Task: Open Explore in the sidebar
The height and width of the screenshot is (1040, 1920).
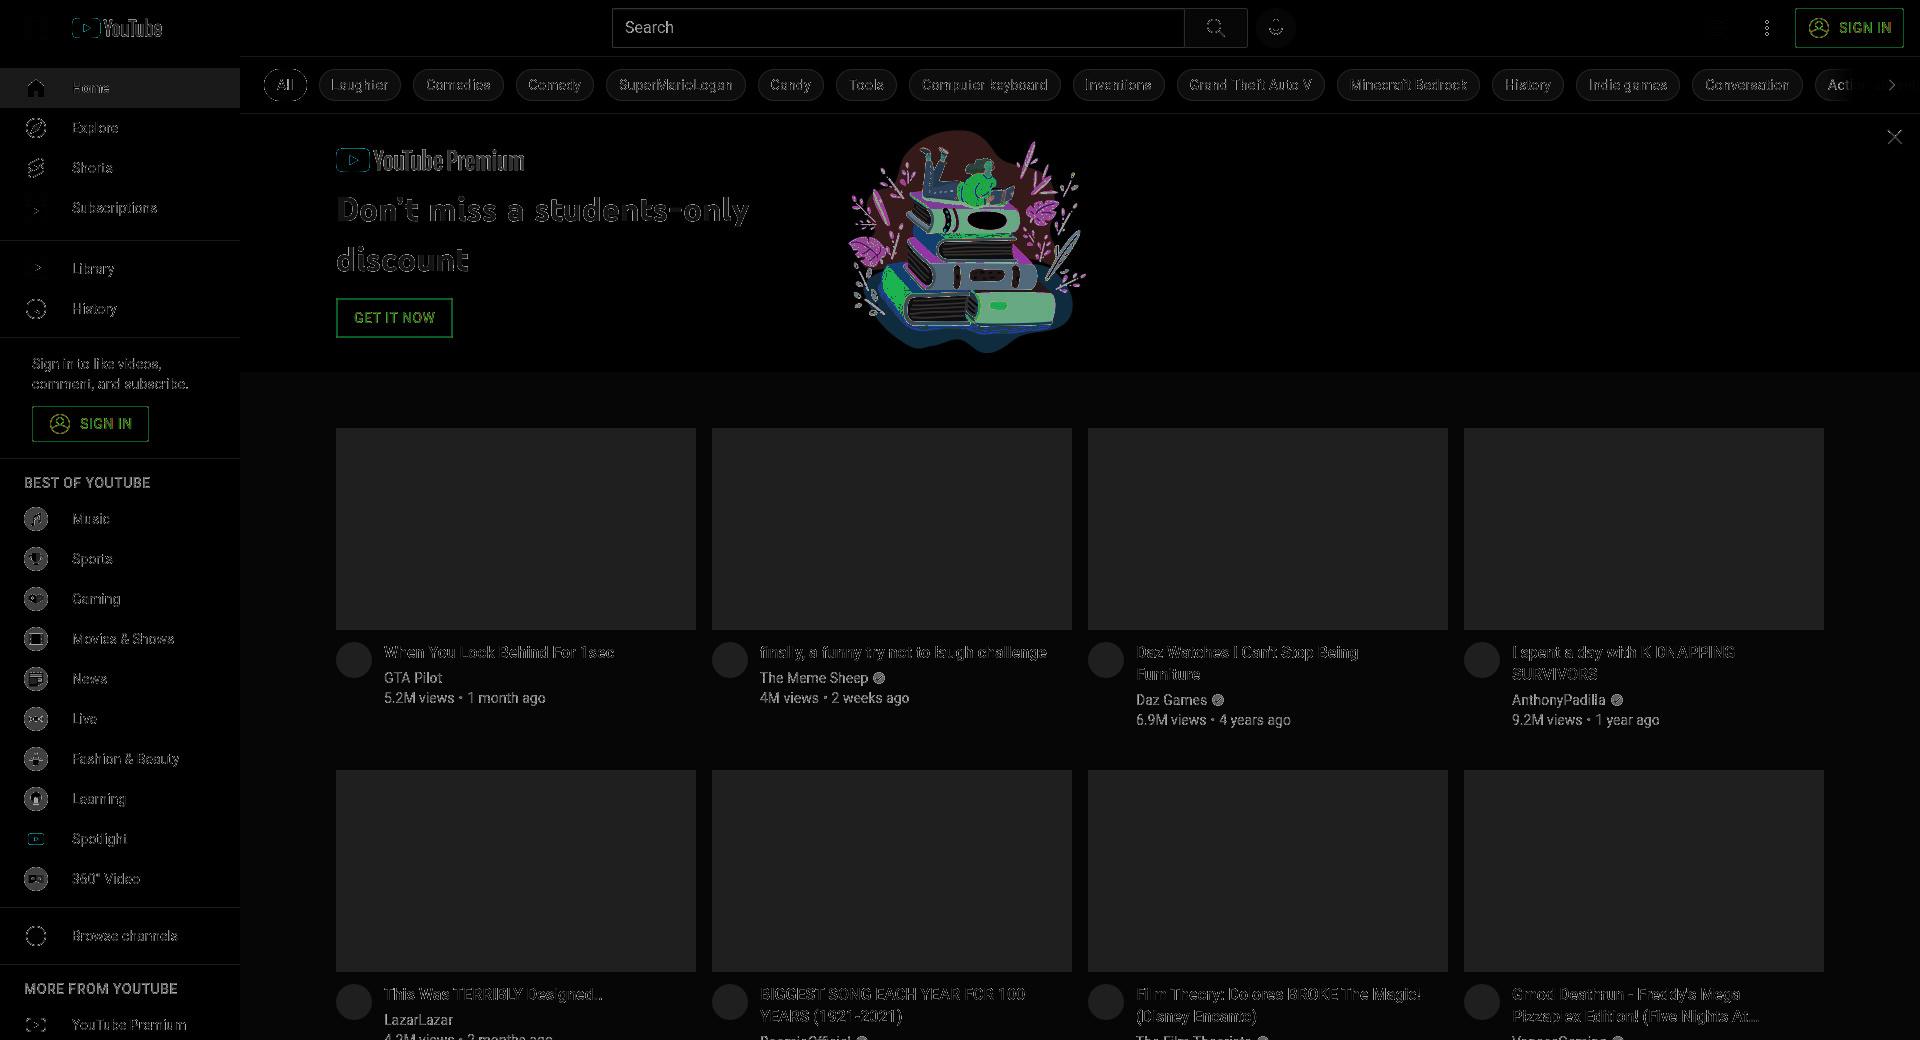Action: click(120, 128)
